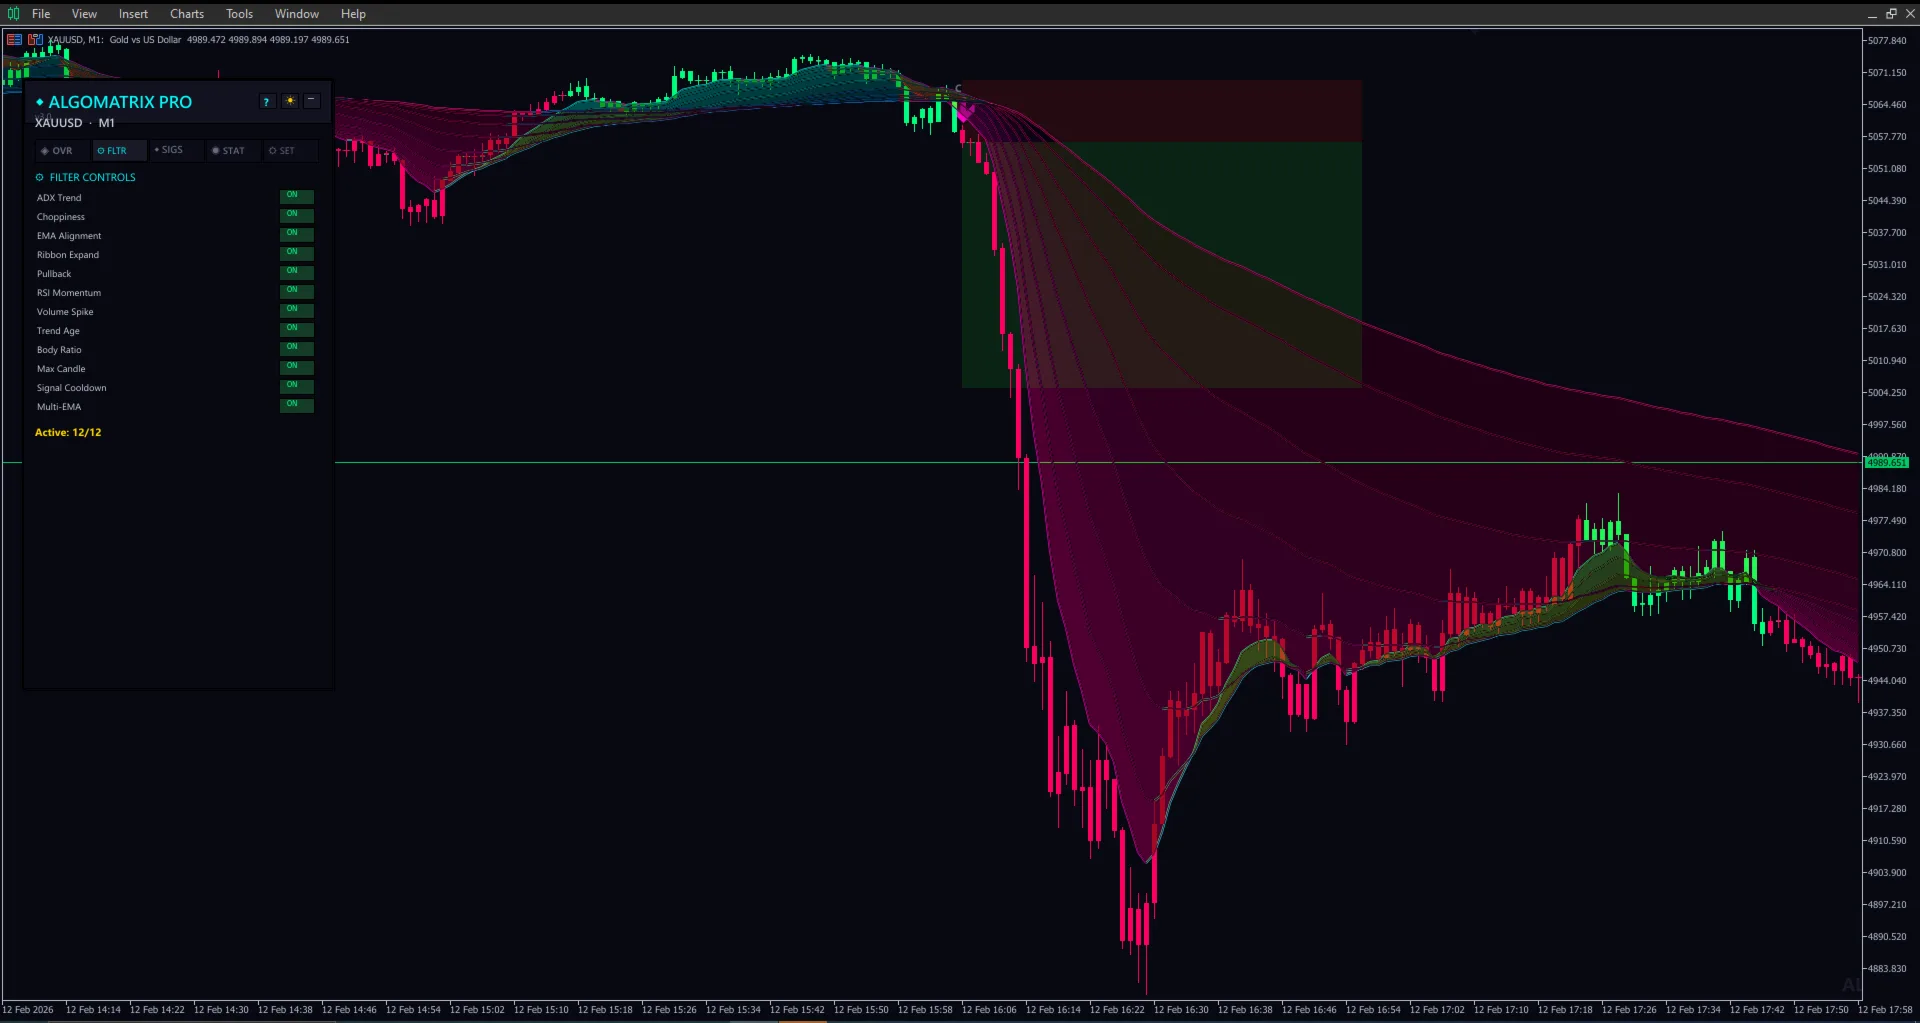This screenshot has height=1023, width=1920.
Task: Open the Insert menu
Action: click(x=133, y=13)
